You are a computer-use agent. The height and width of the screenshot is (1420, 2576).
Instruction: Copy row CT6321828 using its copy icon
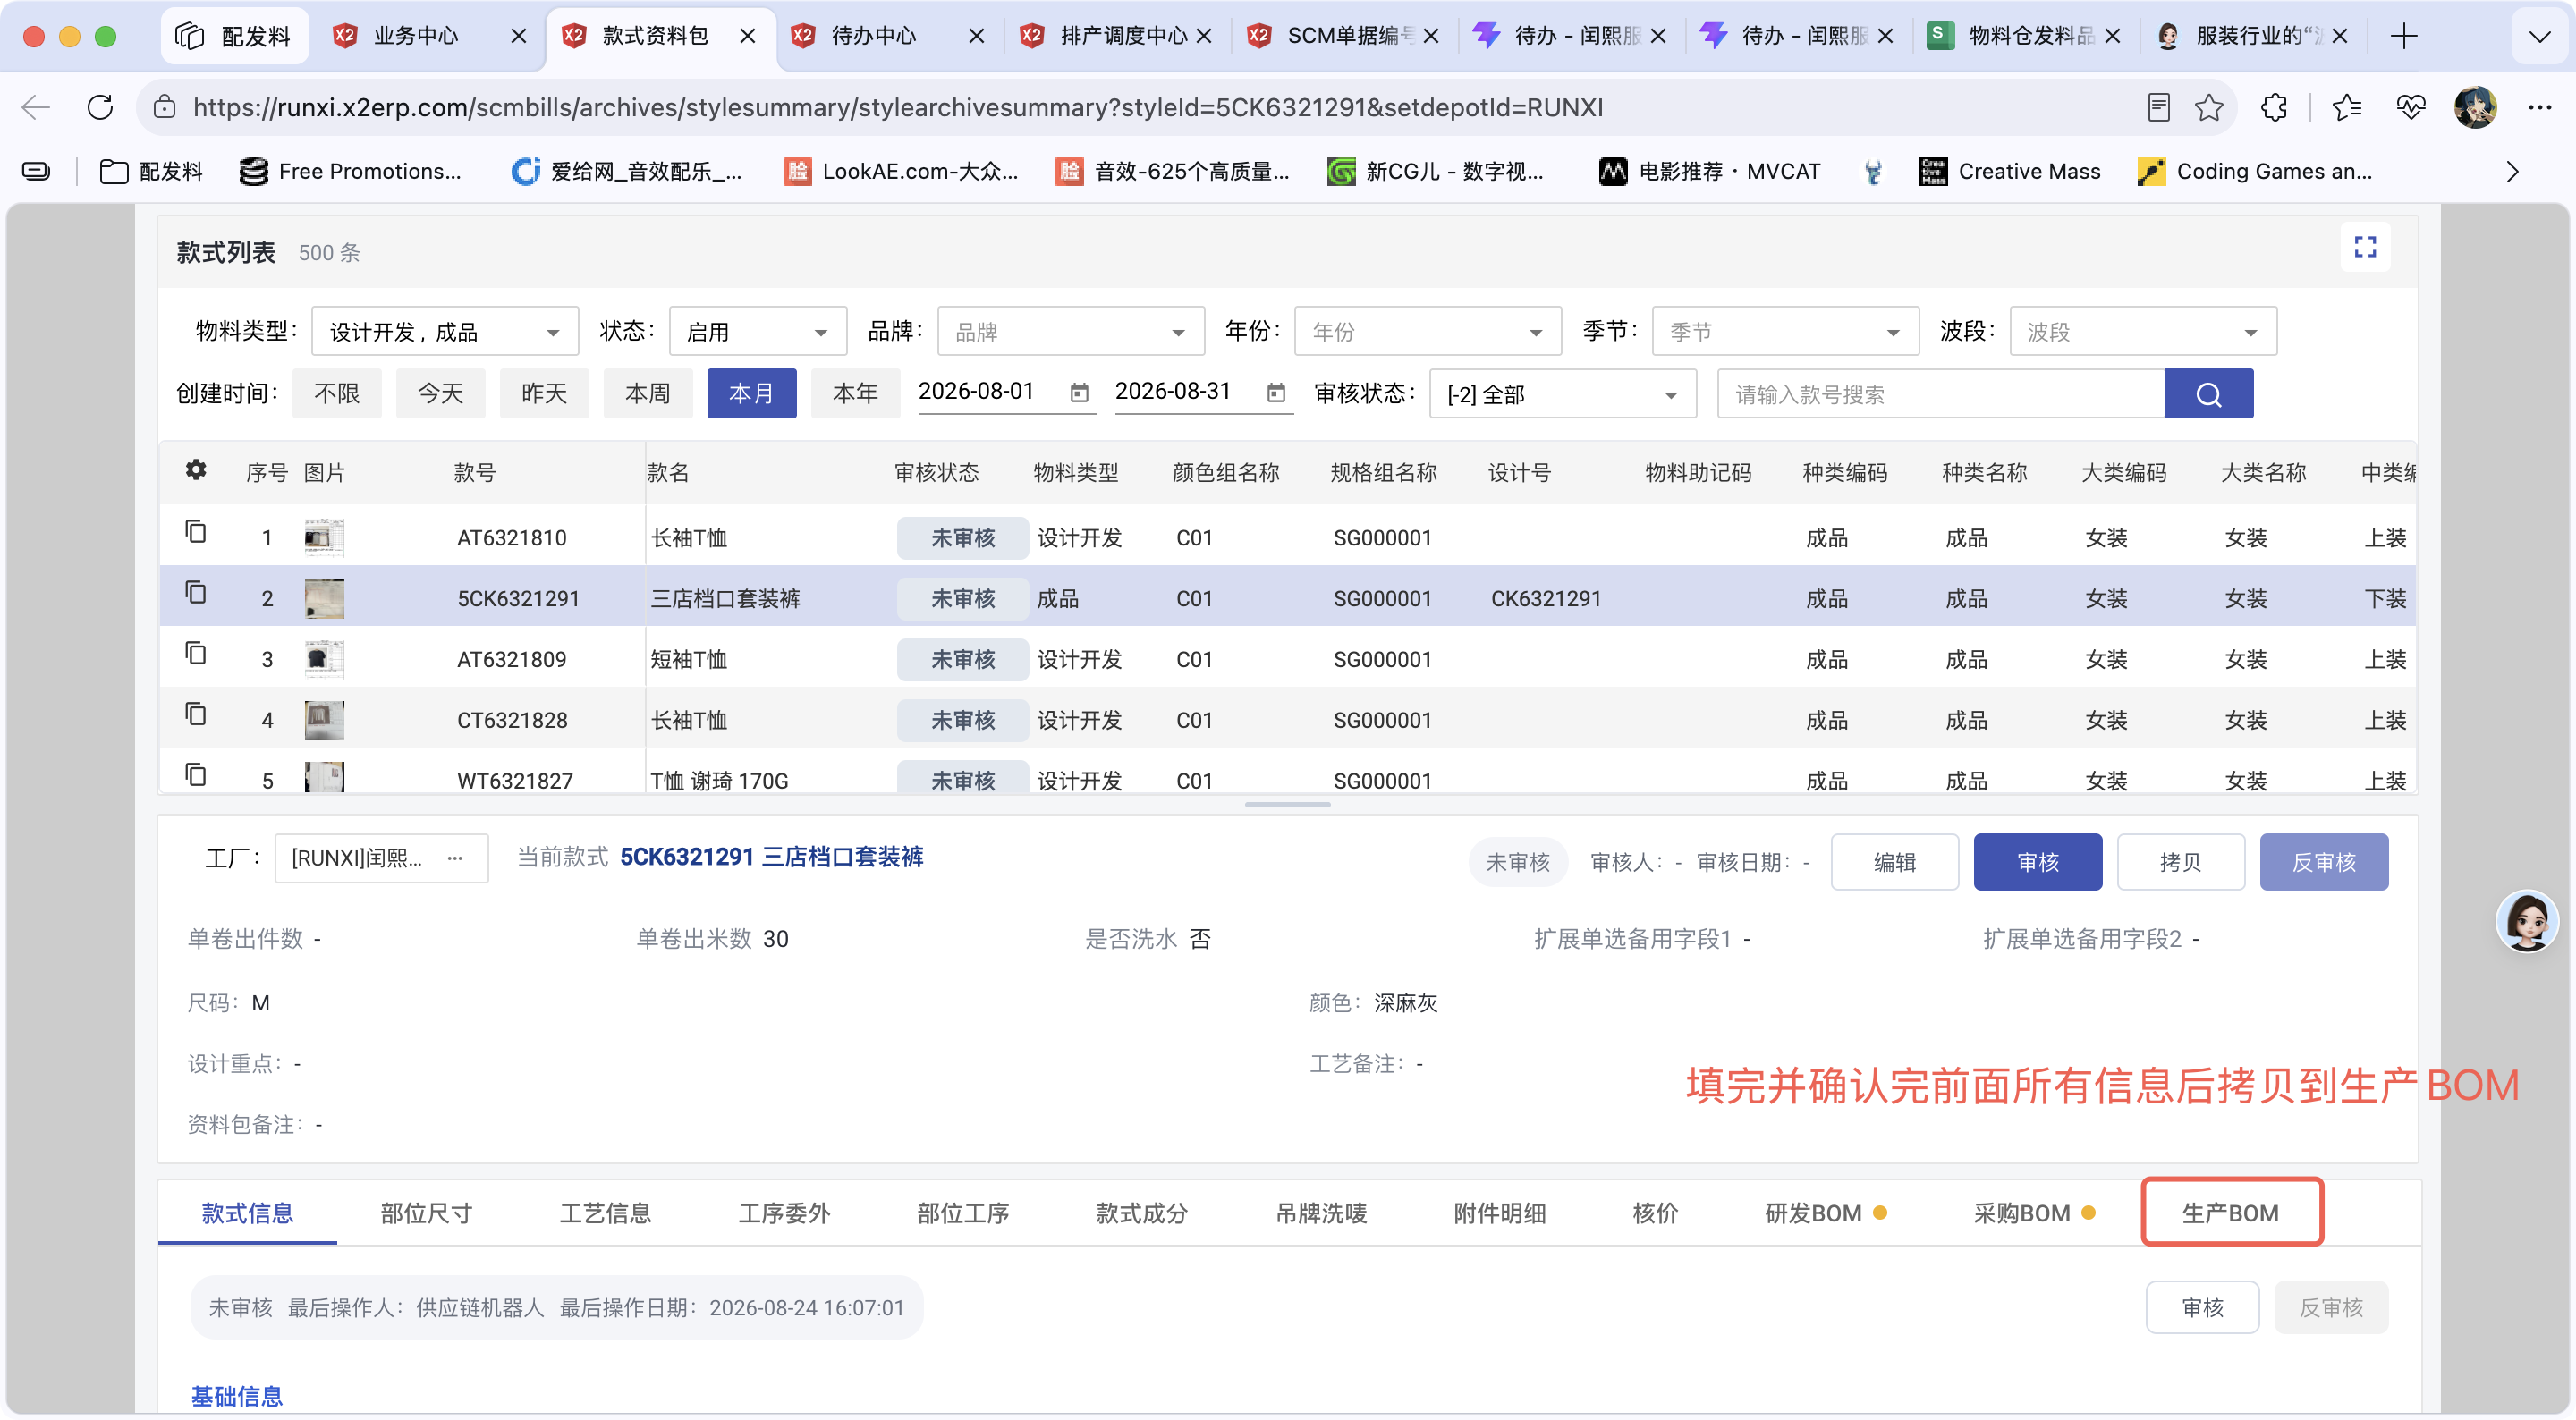(196, 714)
